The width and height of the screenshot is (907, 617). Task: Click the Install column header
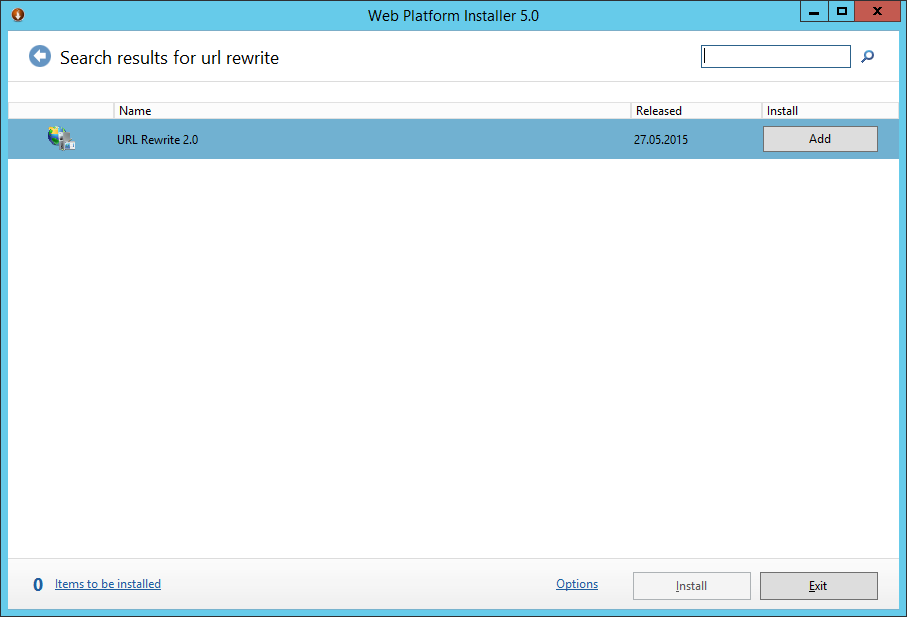[x=830, y=110]
